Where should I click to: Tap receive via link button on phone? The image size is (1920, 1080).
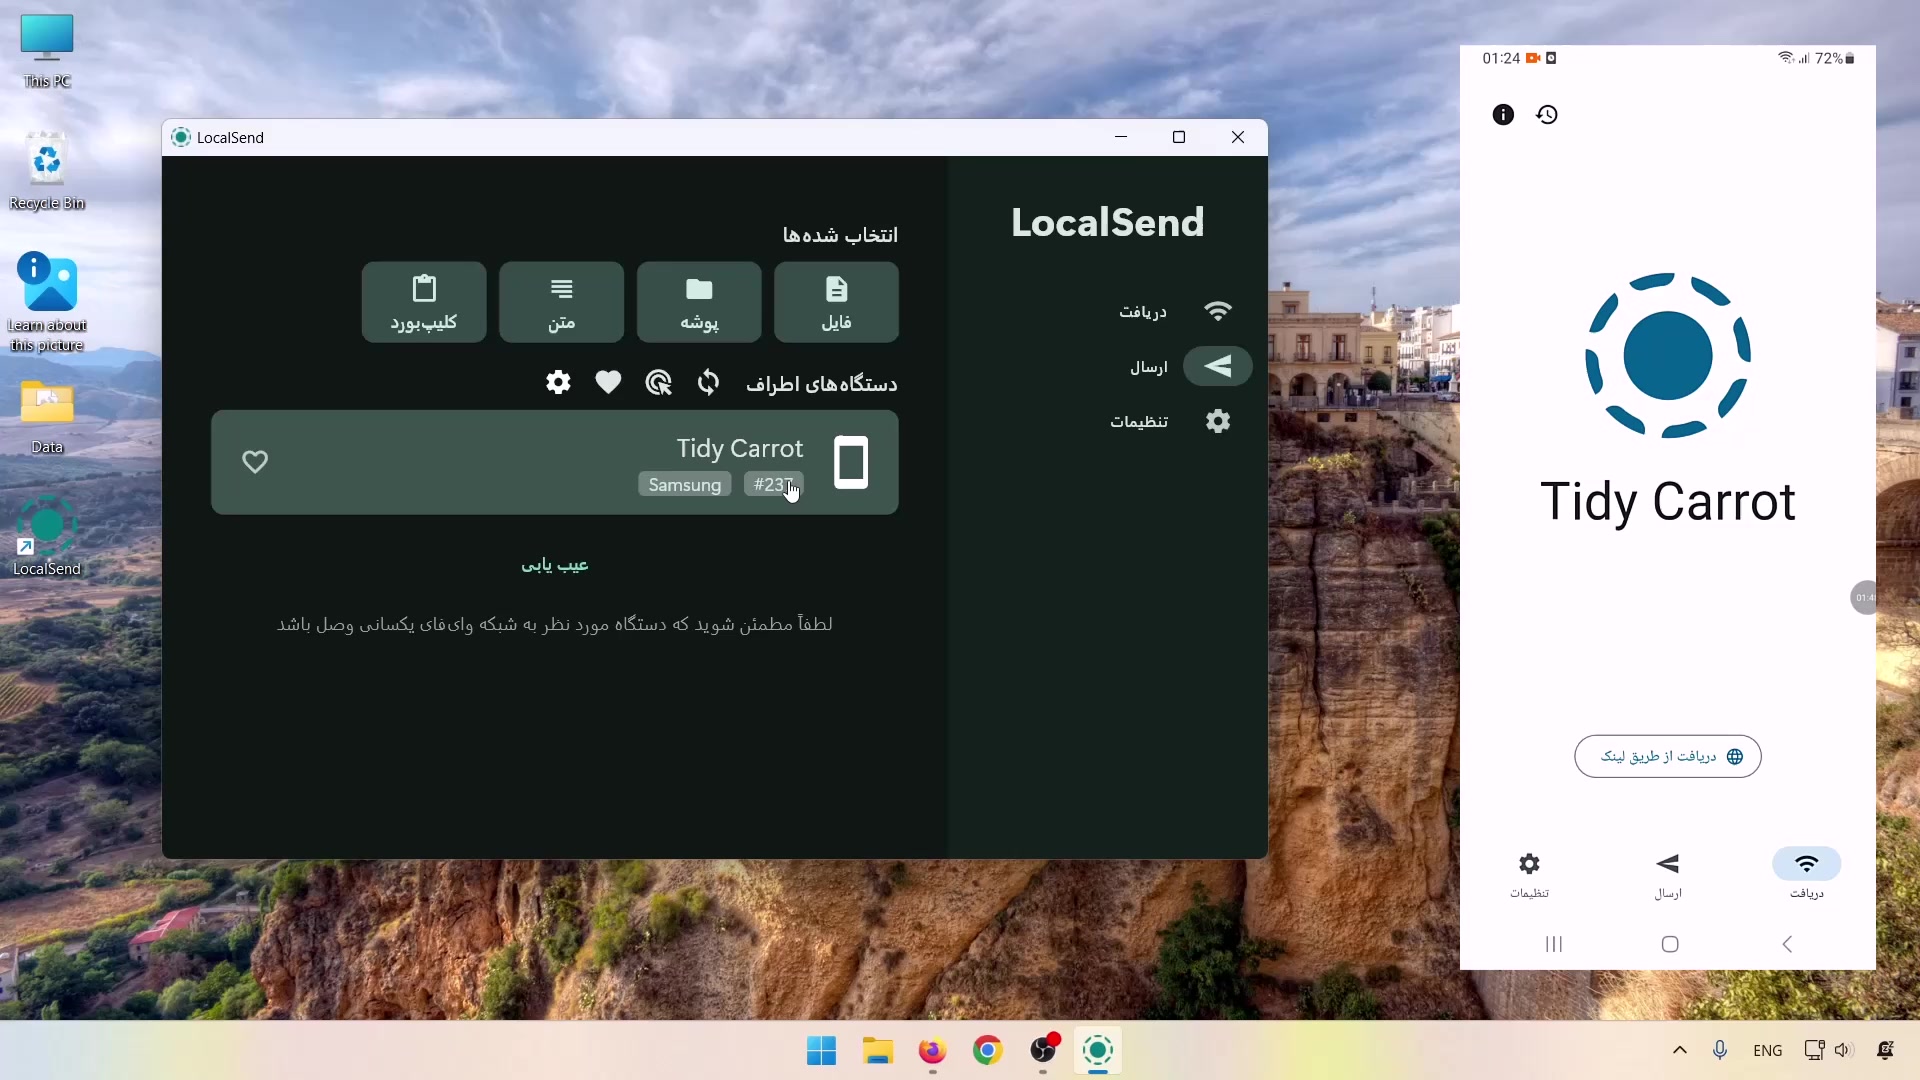click(x=1668, y=756)
